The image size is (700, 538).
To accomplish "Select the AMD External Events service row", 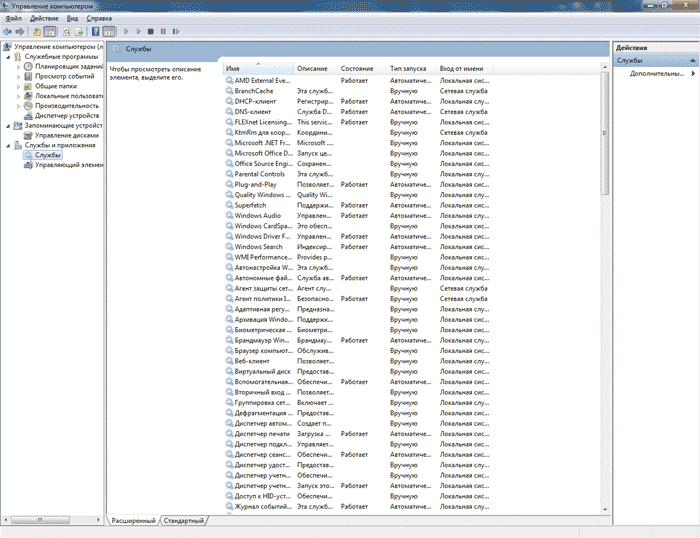I will [x=357, y=81].
